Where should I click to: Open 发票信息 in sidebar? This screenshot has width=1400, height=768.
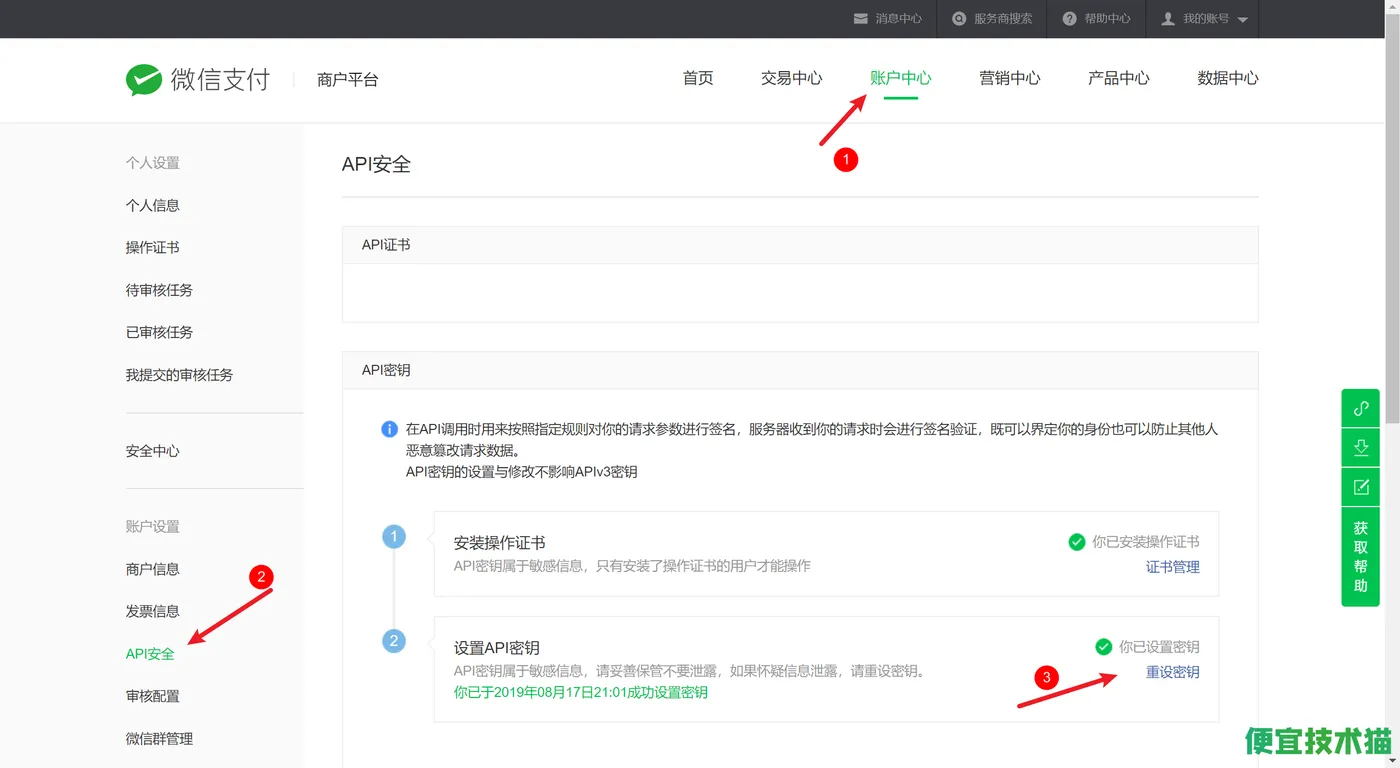tap(153, 611)
